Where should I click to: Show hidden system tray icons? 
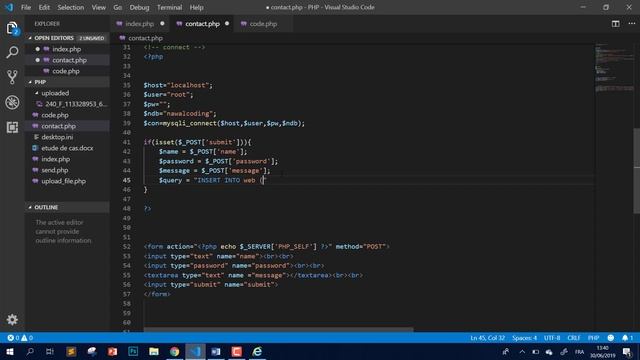522,351
